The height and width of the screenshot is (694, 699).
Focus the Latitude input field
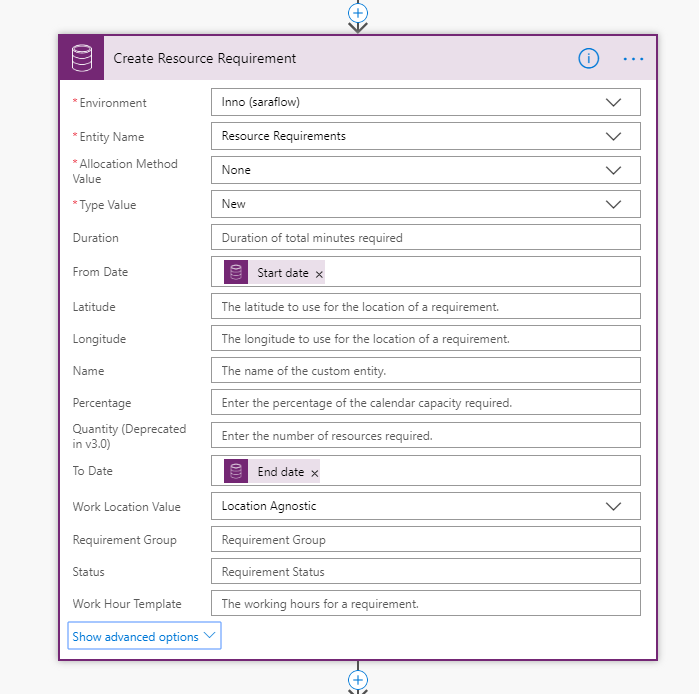(x=425, y=307)
